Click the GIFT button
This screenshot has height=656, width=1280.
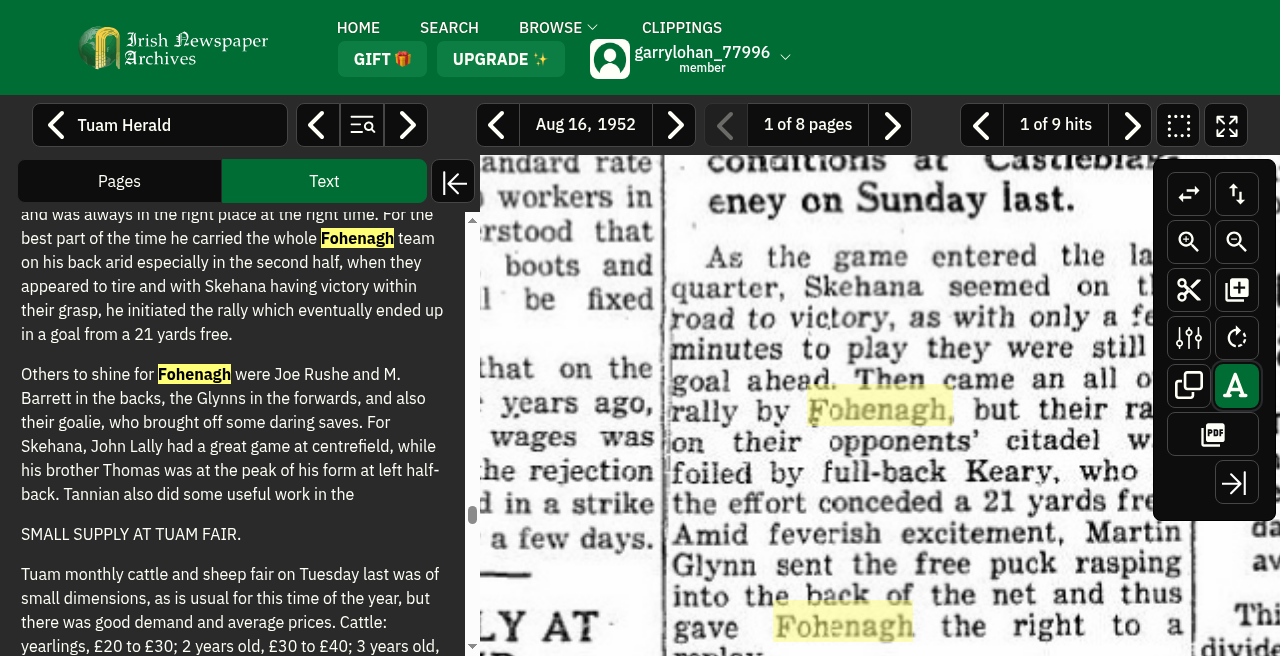click(382, 59)
